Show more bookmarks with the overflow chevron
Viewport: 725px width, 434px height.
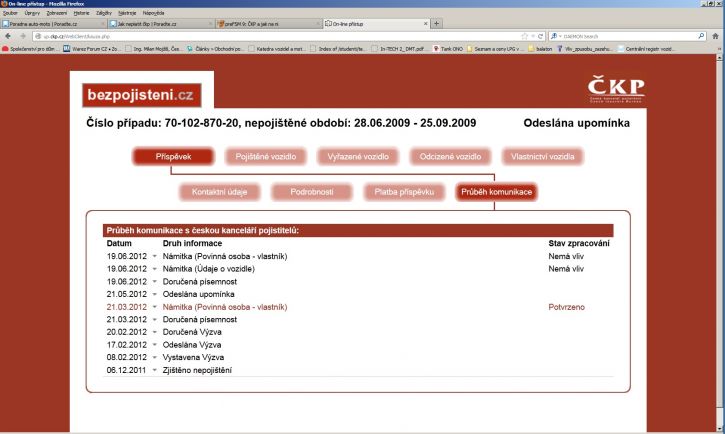(719, 49)
